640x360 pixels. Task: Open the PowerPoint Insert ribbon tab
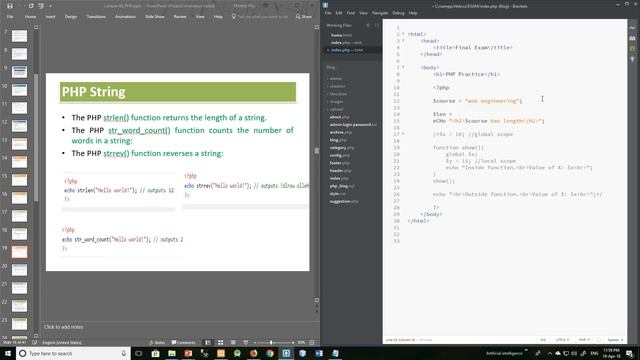coord(50,17)
